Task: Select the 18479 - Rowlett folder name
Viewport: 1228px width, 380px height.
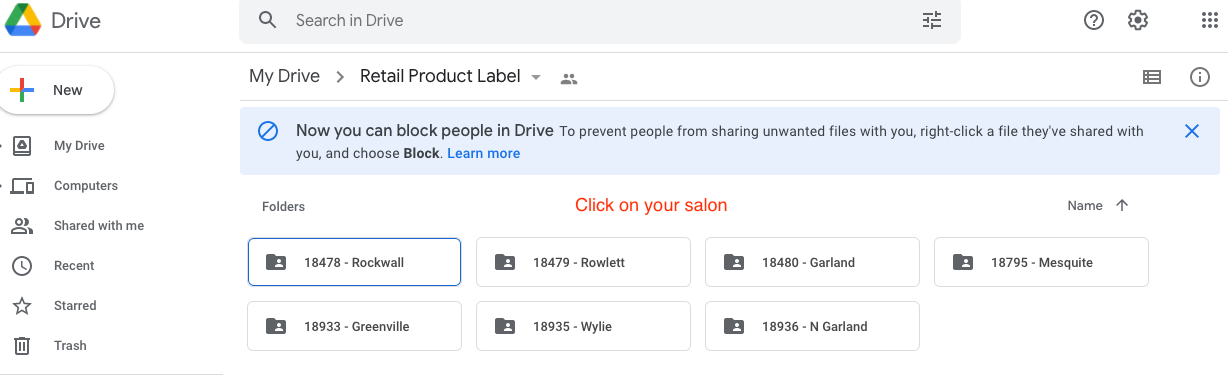Action: point(579,262)
